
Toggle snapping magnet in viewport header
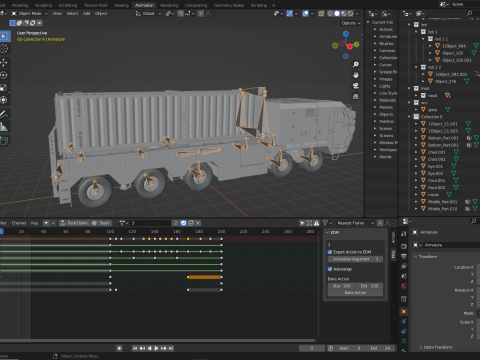tap(180, 14)
